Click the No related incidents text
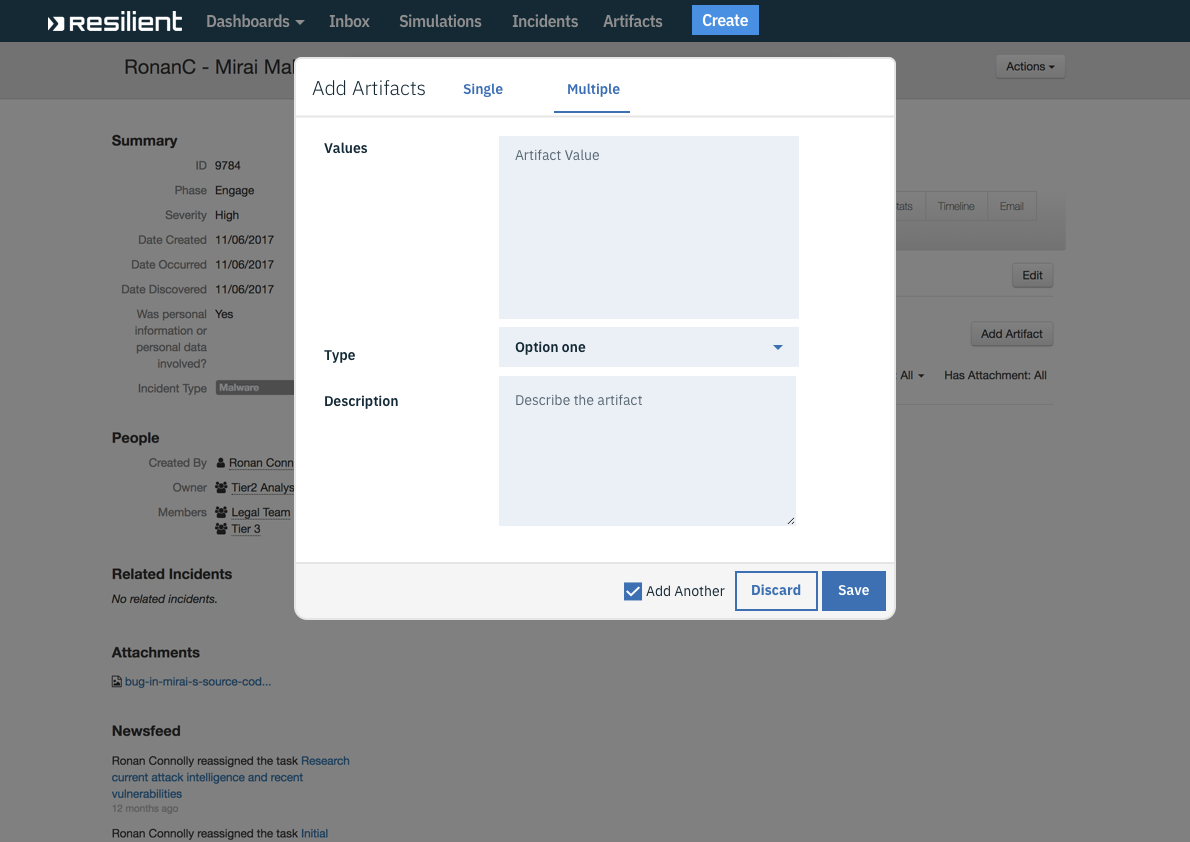The height and width of the screenshot is (842, 1190). tap(165, 599)
